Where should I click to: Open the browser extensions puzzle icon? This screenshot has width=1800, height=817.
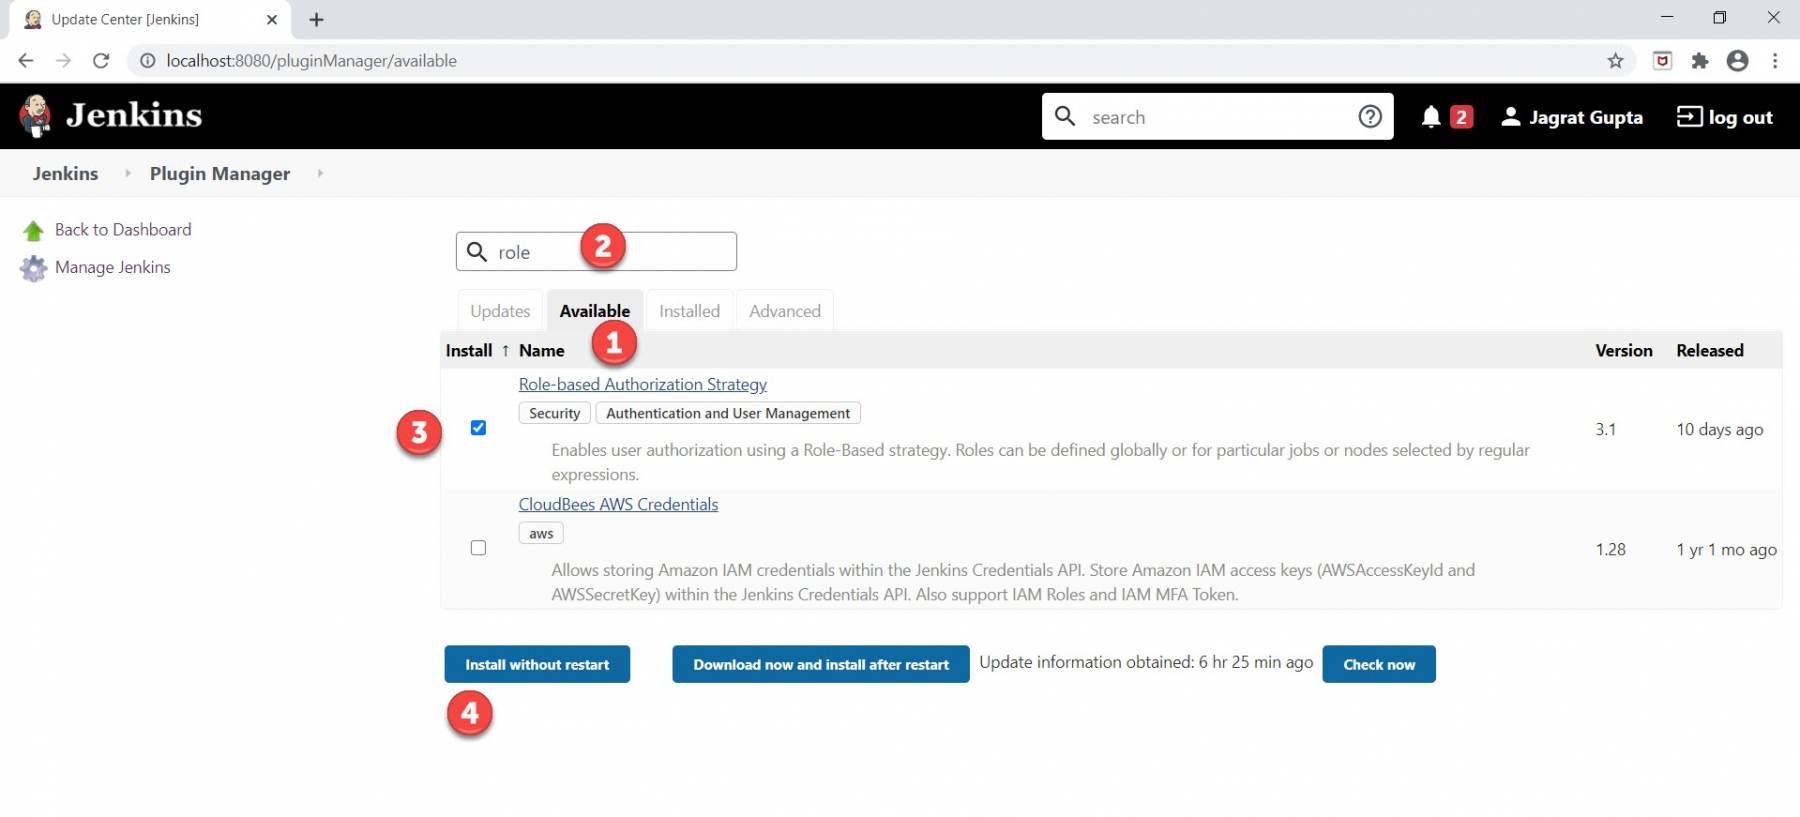click(x=1700, y=61)
